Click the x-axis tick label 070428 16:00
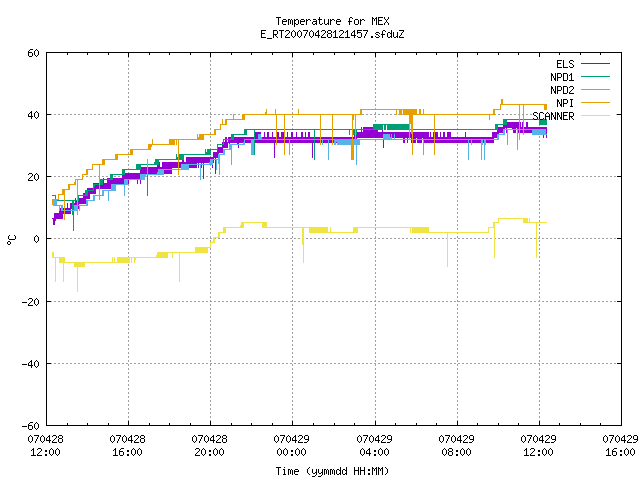 click(x=127, y=446)
